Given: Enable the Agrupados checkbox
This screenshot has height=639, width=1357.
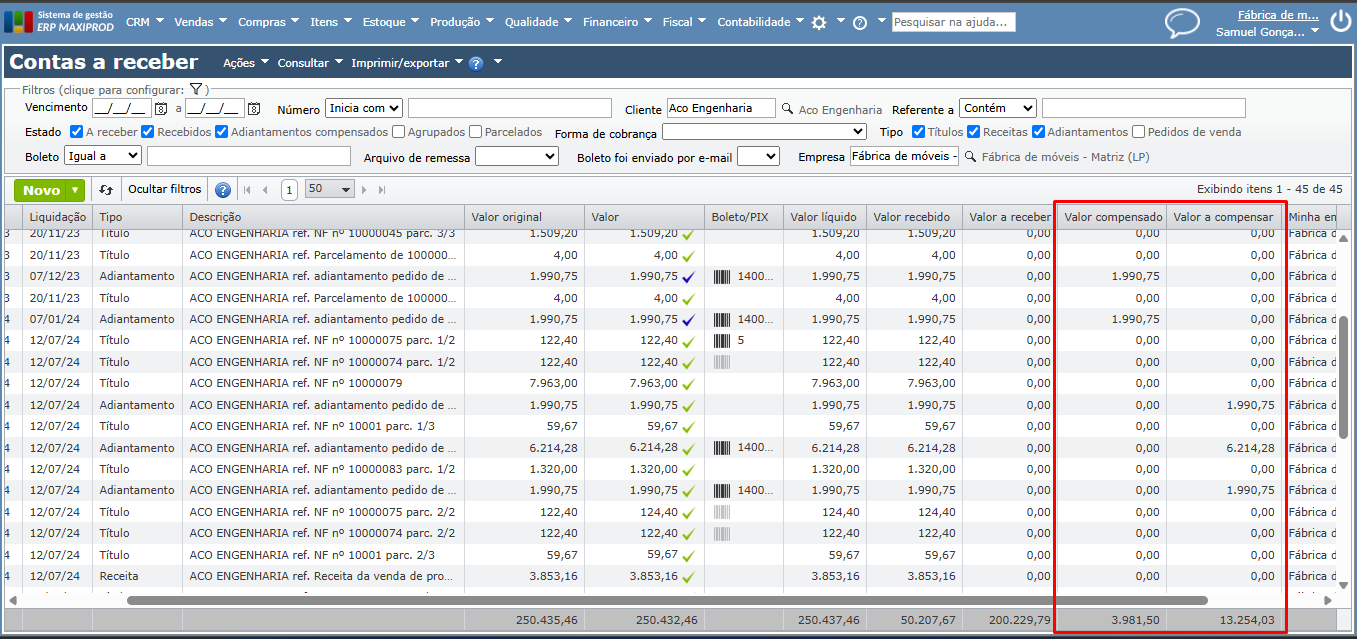Looking at the screenshot, I should pos(399,132).
